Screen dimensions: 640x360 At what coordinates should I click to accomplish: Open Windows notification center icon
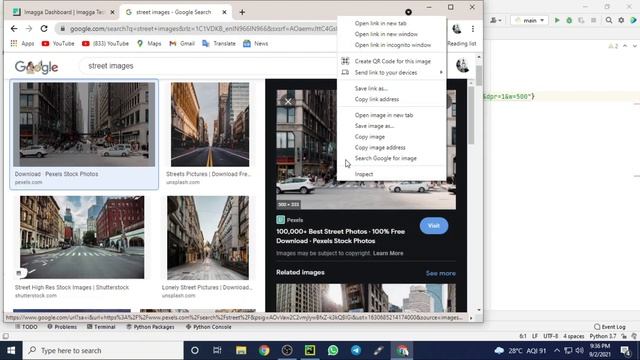coord(625,350)
